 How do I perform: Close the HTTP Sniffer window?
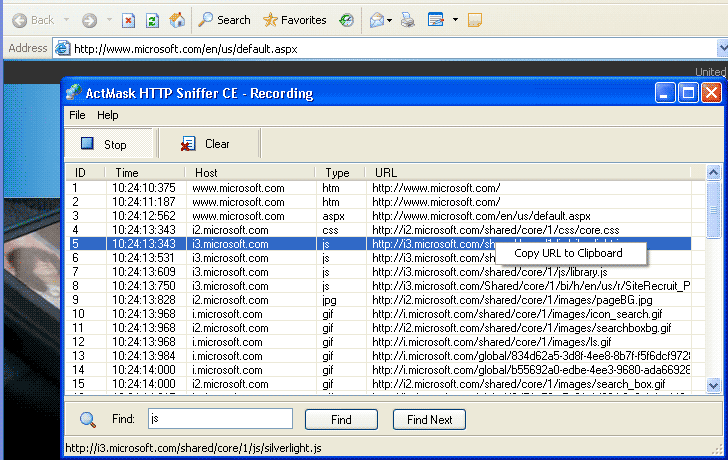click(711, 93)
